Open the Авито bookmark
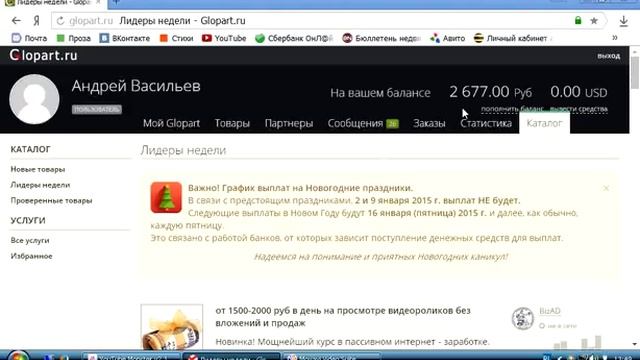 [447, 38]
